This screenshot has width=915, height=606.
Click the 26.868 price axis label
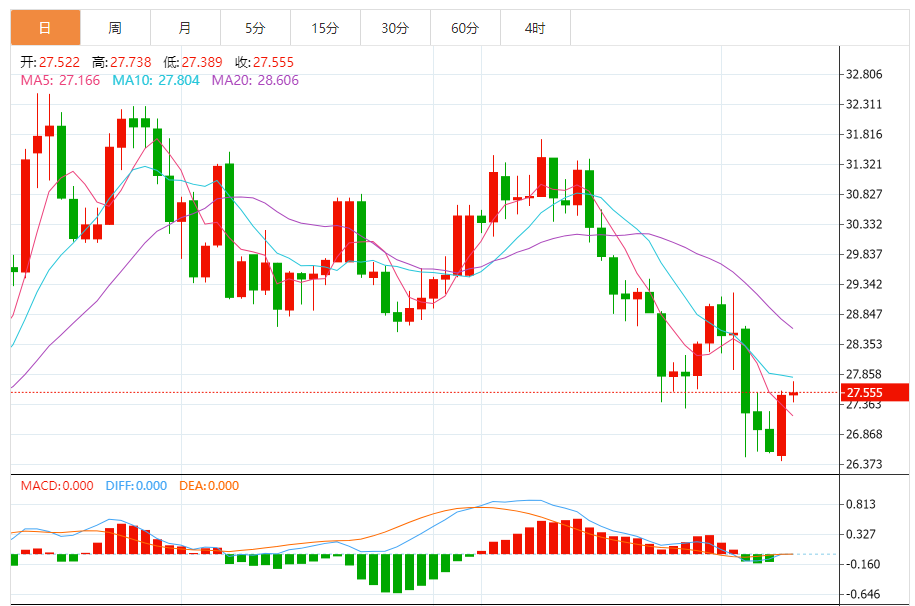tap(864, 434)
